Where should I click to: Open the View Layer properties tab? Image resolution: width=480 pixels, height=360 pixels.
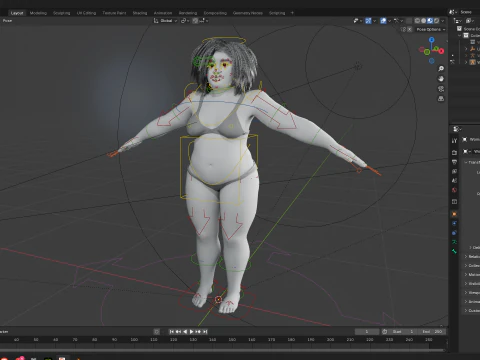[454, 171]
